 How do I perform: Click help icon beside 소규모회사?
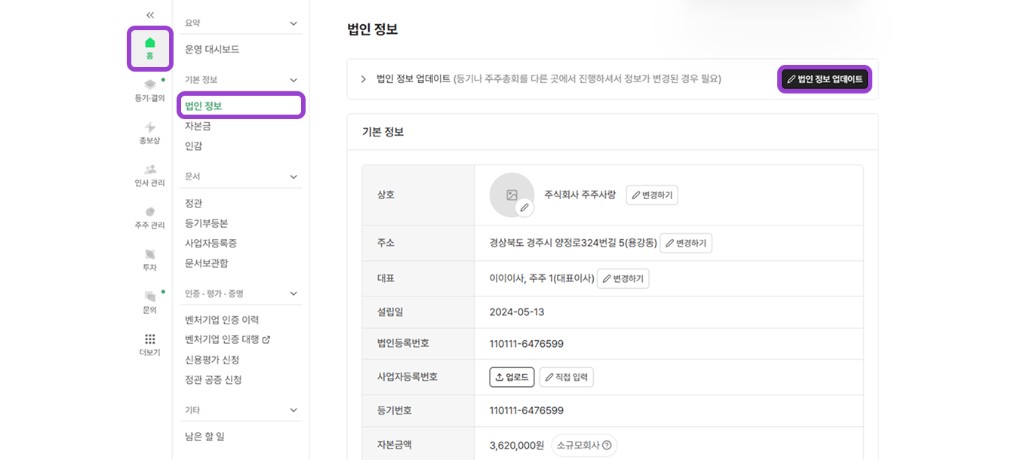click(x=607, y=446)
